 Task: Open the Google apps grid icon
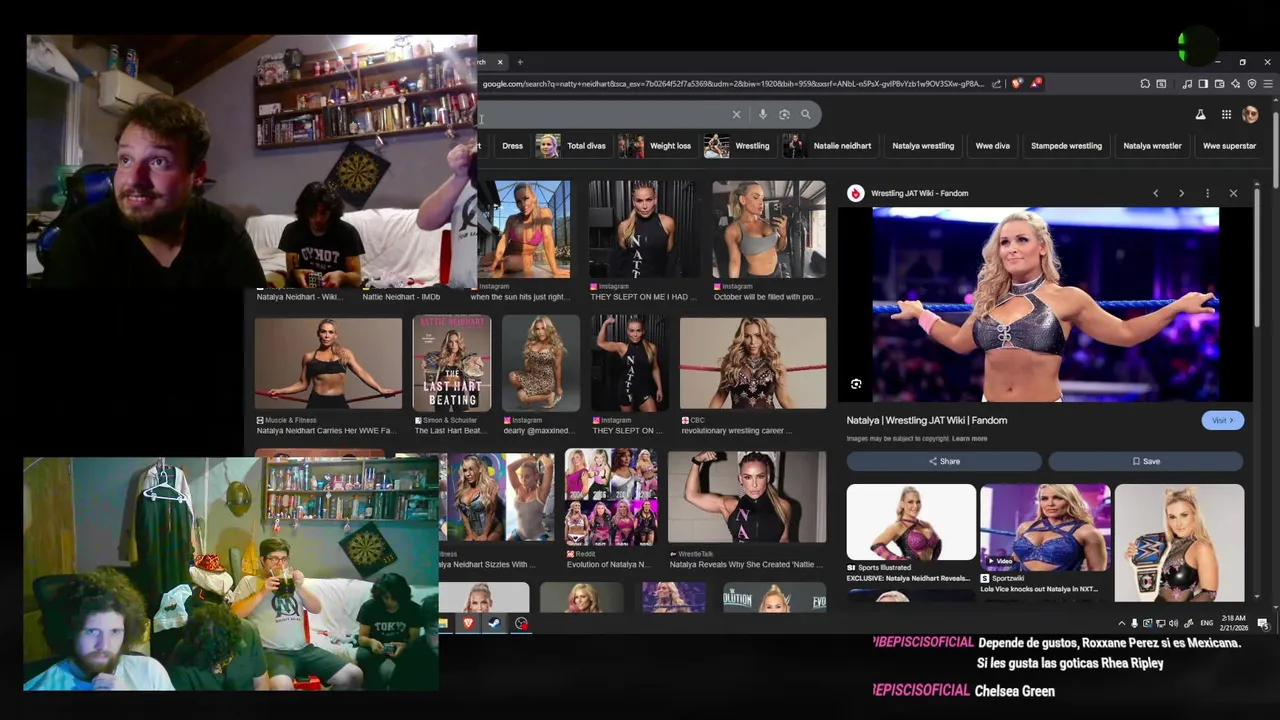[x=1226, y=115]
